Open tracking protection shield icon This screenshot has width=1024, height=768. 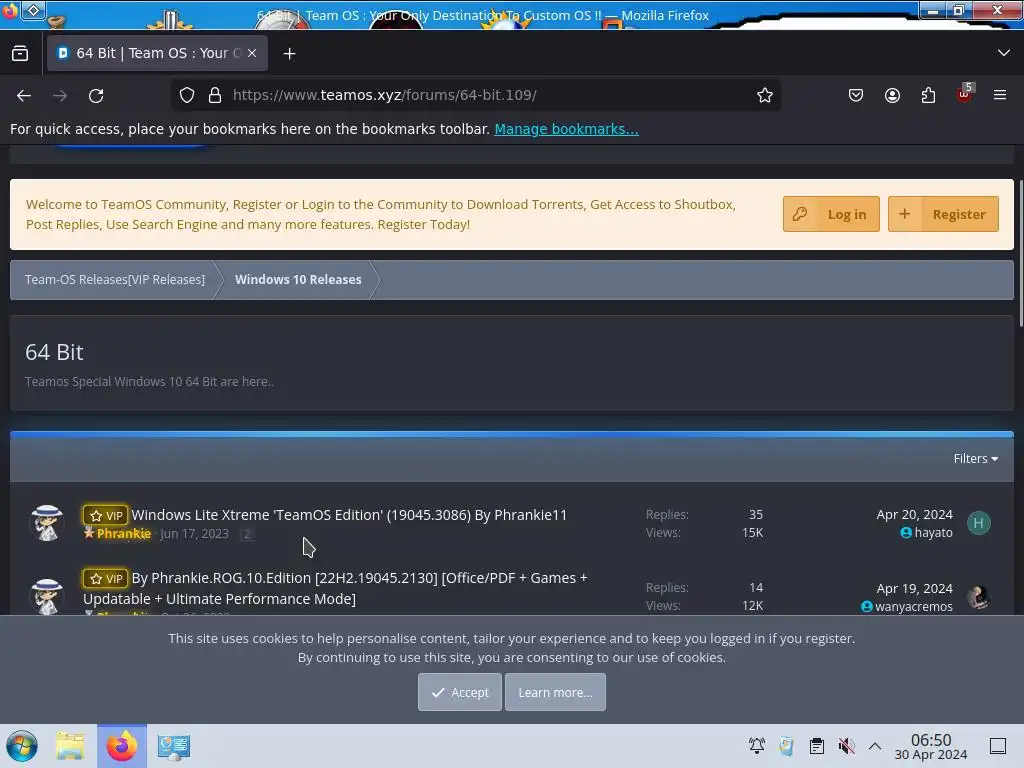[187, 95]
